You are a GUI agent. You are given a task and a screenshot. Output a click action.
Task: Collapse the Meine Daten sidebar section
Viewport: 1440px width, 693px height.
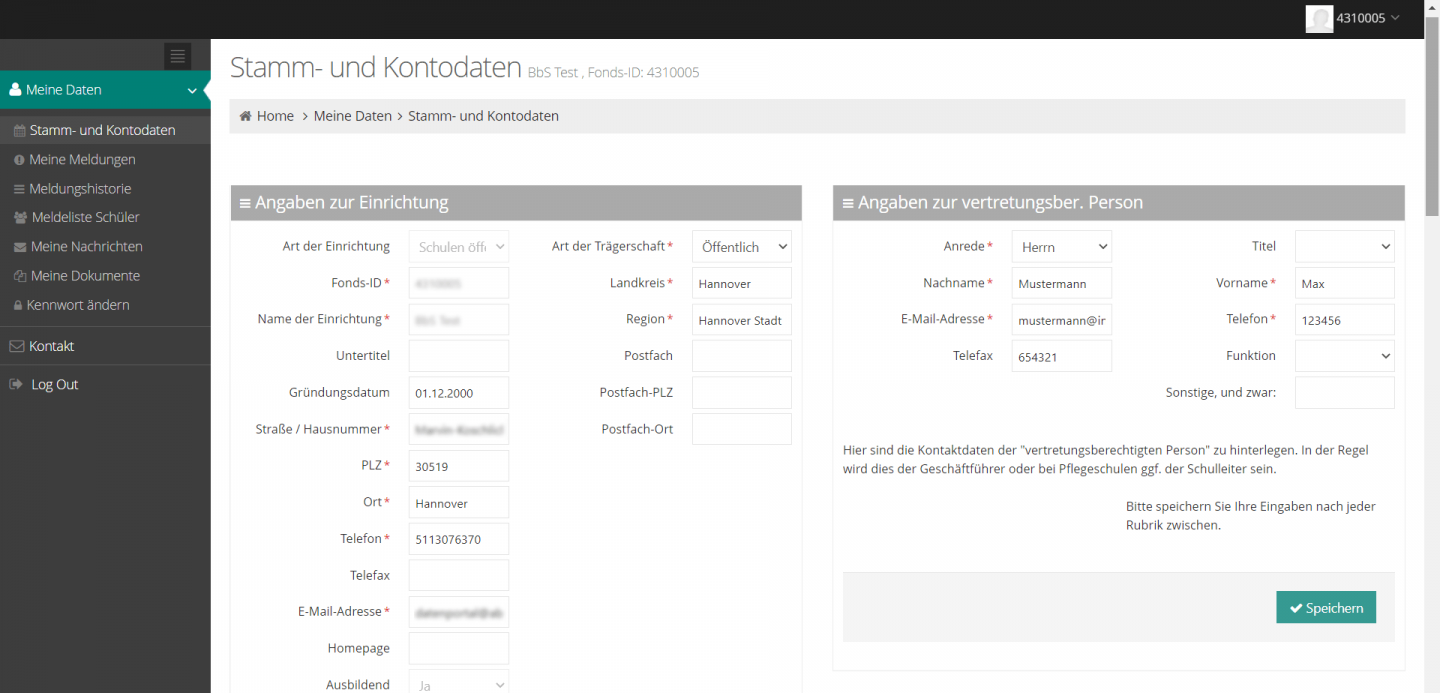[105, 90]
